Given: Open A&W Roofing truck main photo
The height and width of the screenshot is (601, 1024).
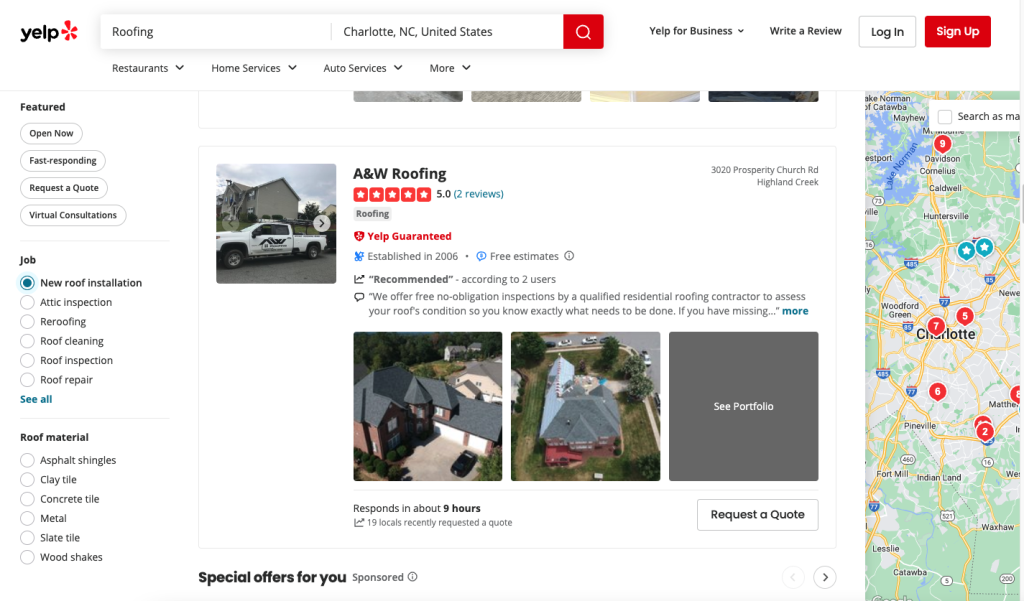Looking at the screenshot, I should (x=276, y=223).
